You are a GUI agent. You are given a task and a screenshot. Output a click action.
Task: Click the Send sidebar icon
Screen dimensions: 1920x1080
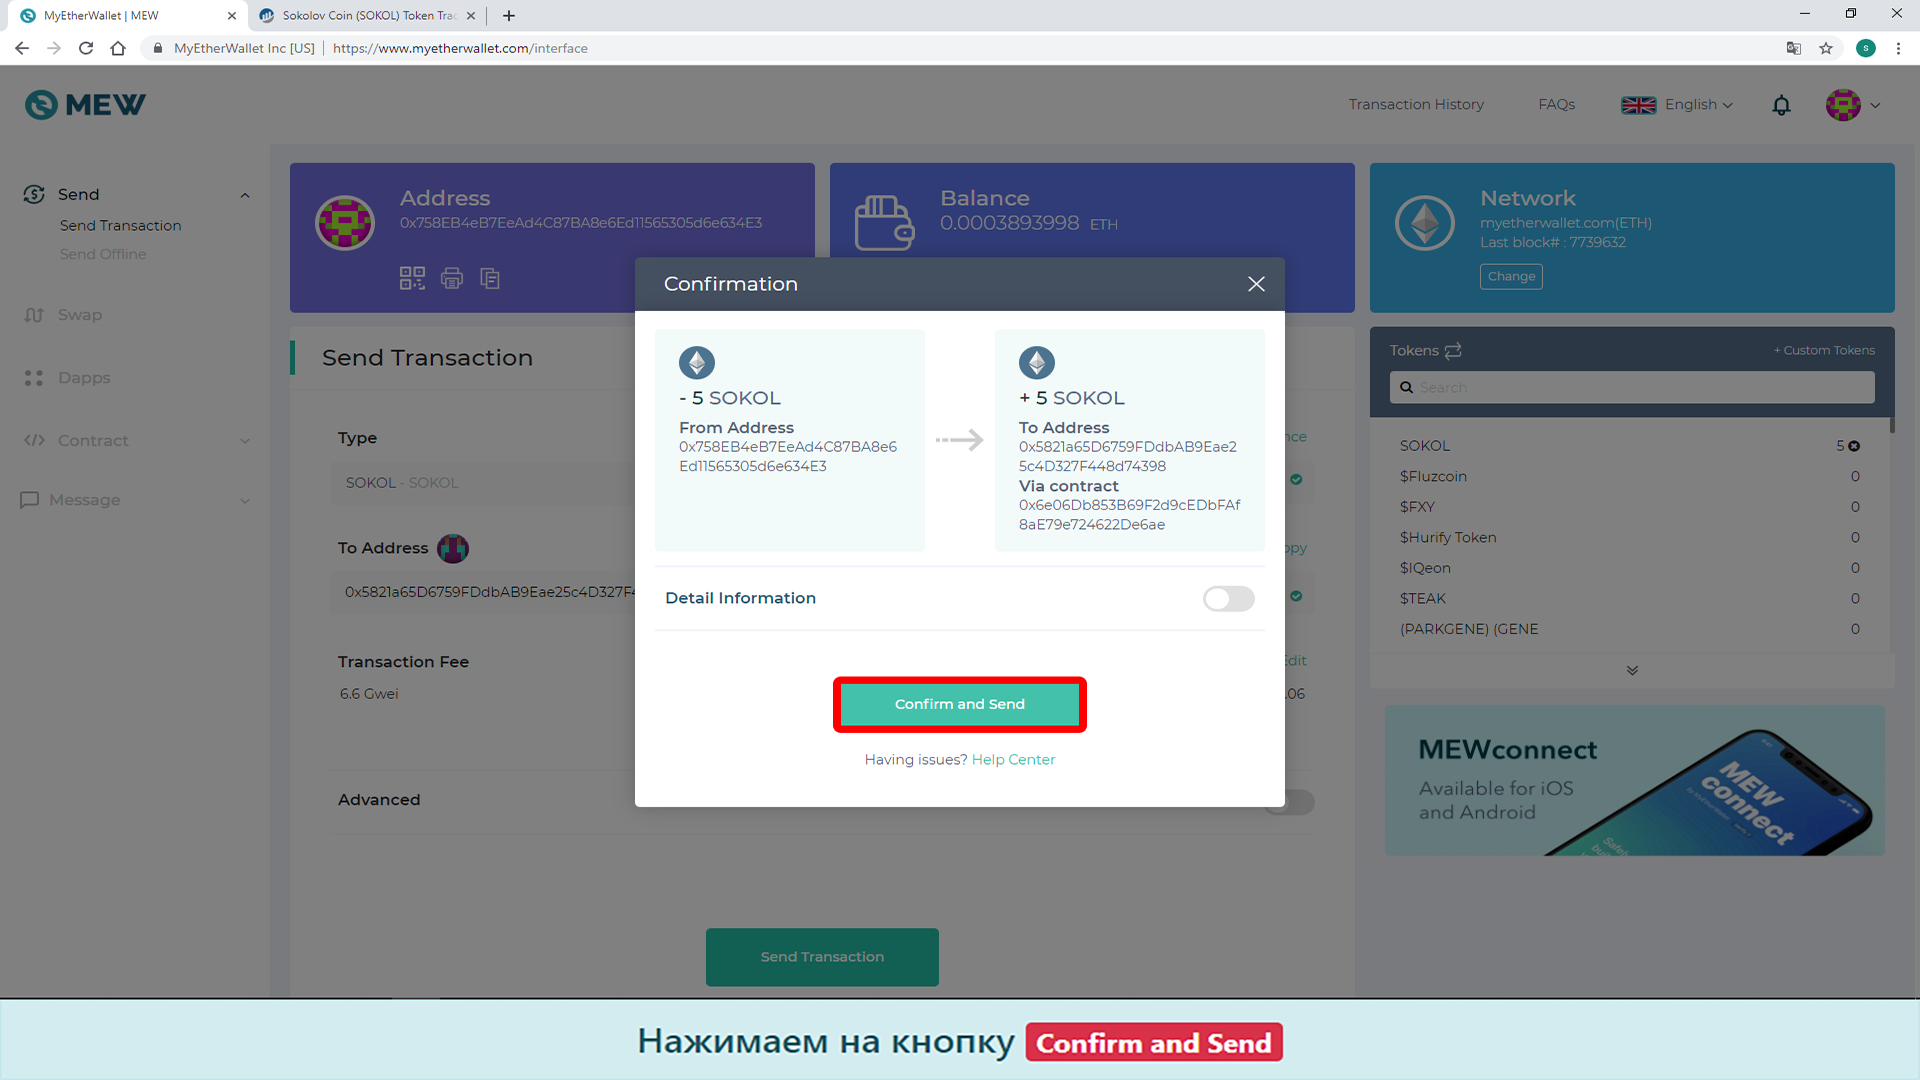[34, 194]
